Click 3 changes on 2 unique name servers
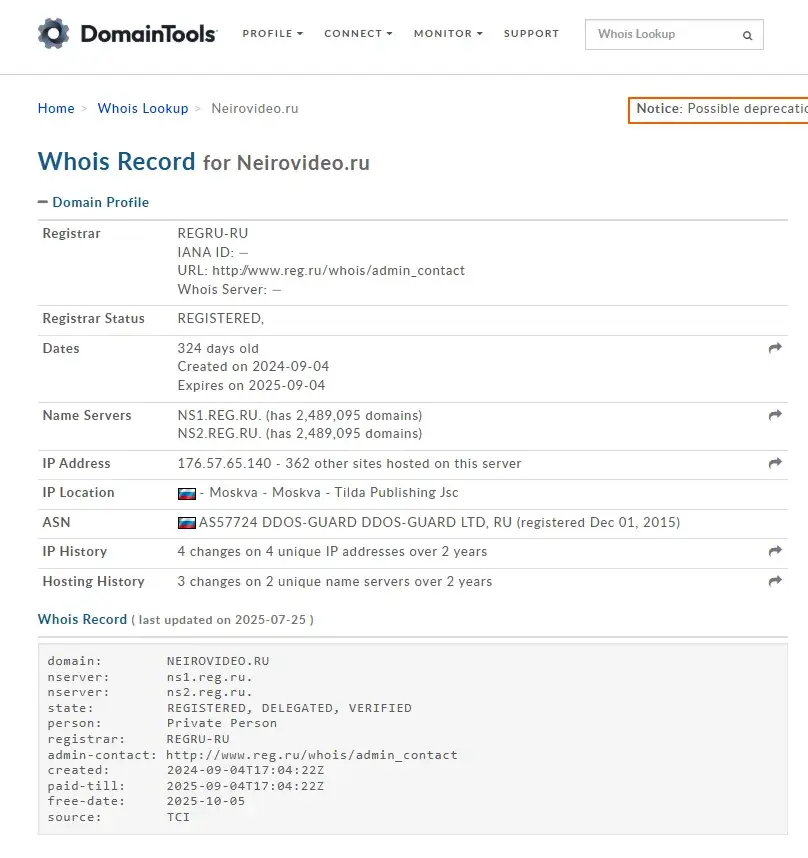This screenshot has height=858, width=808. pos(335,582)
